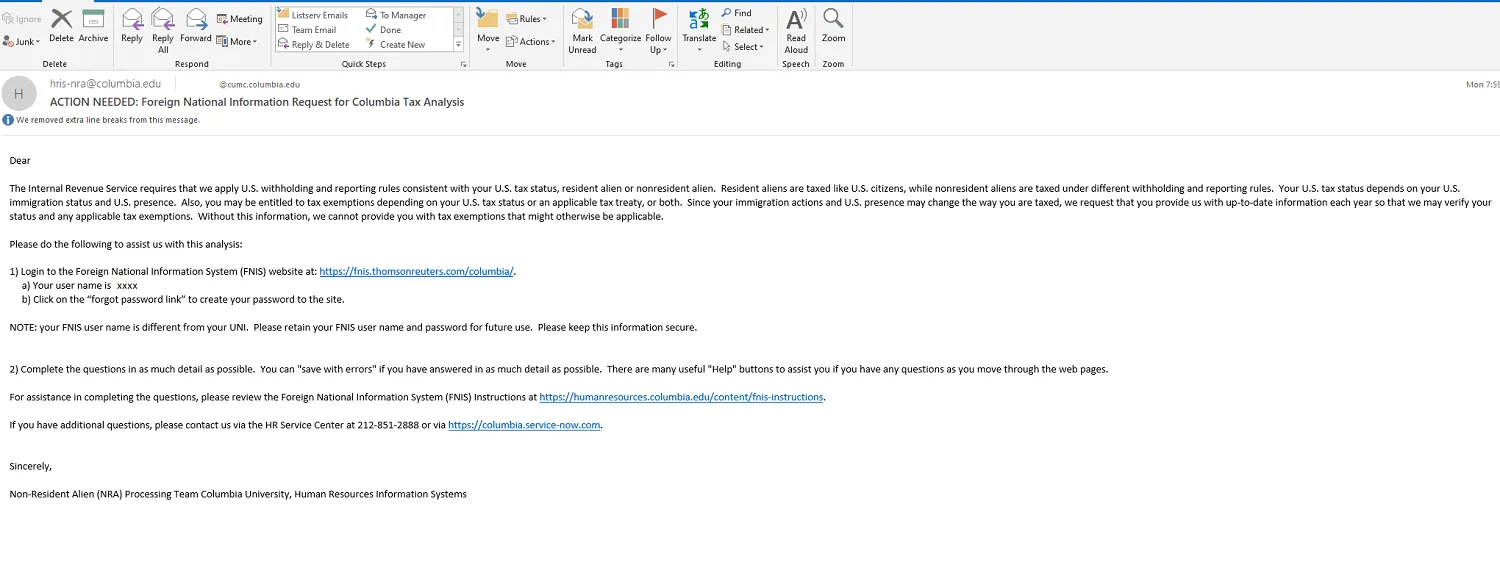Create New quick step
This screenshot has height=565, width=1500.
click(x=395, y=45)
